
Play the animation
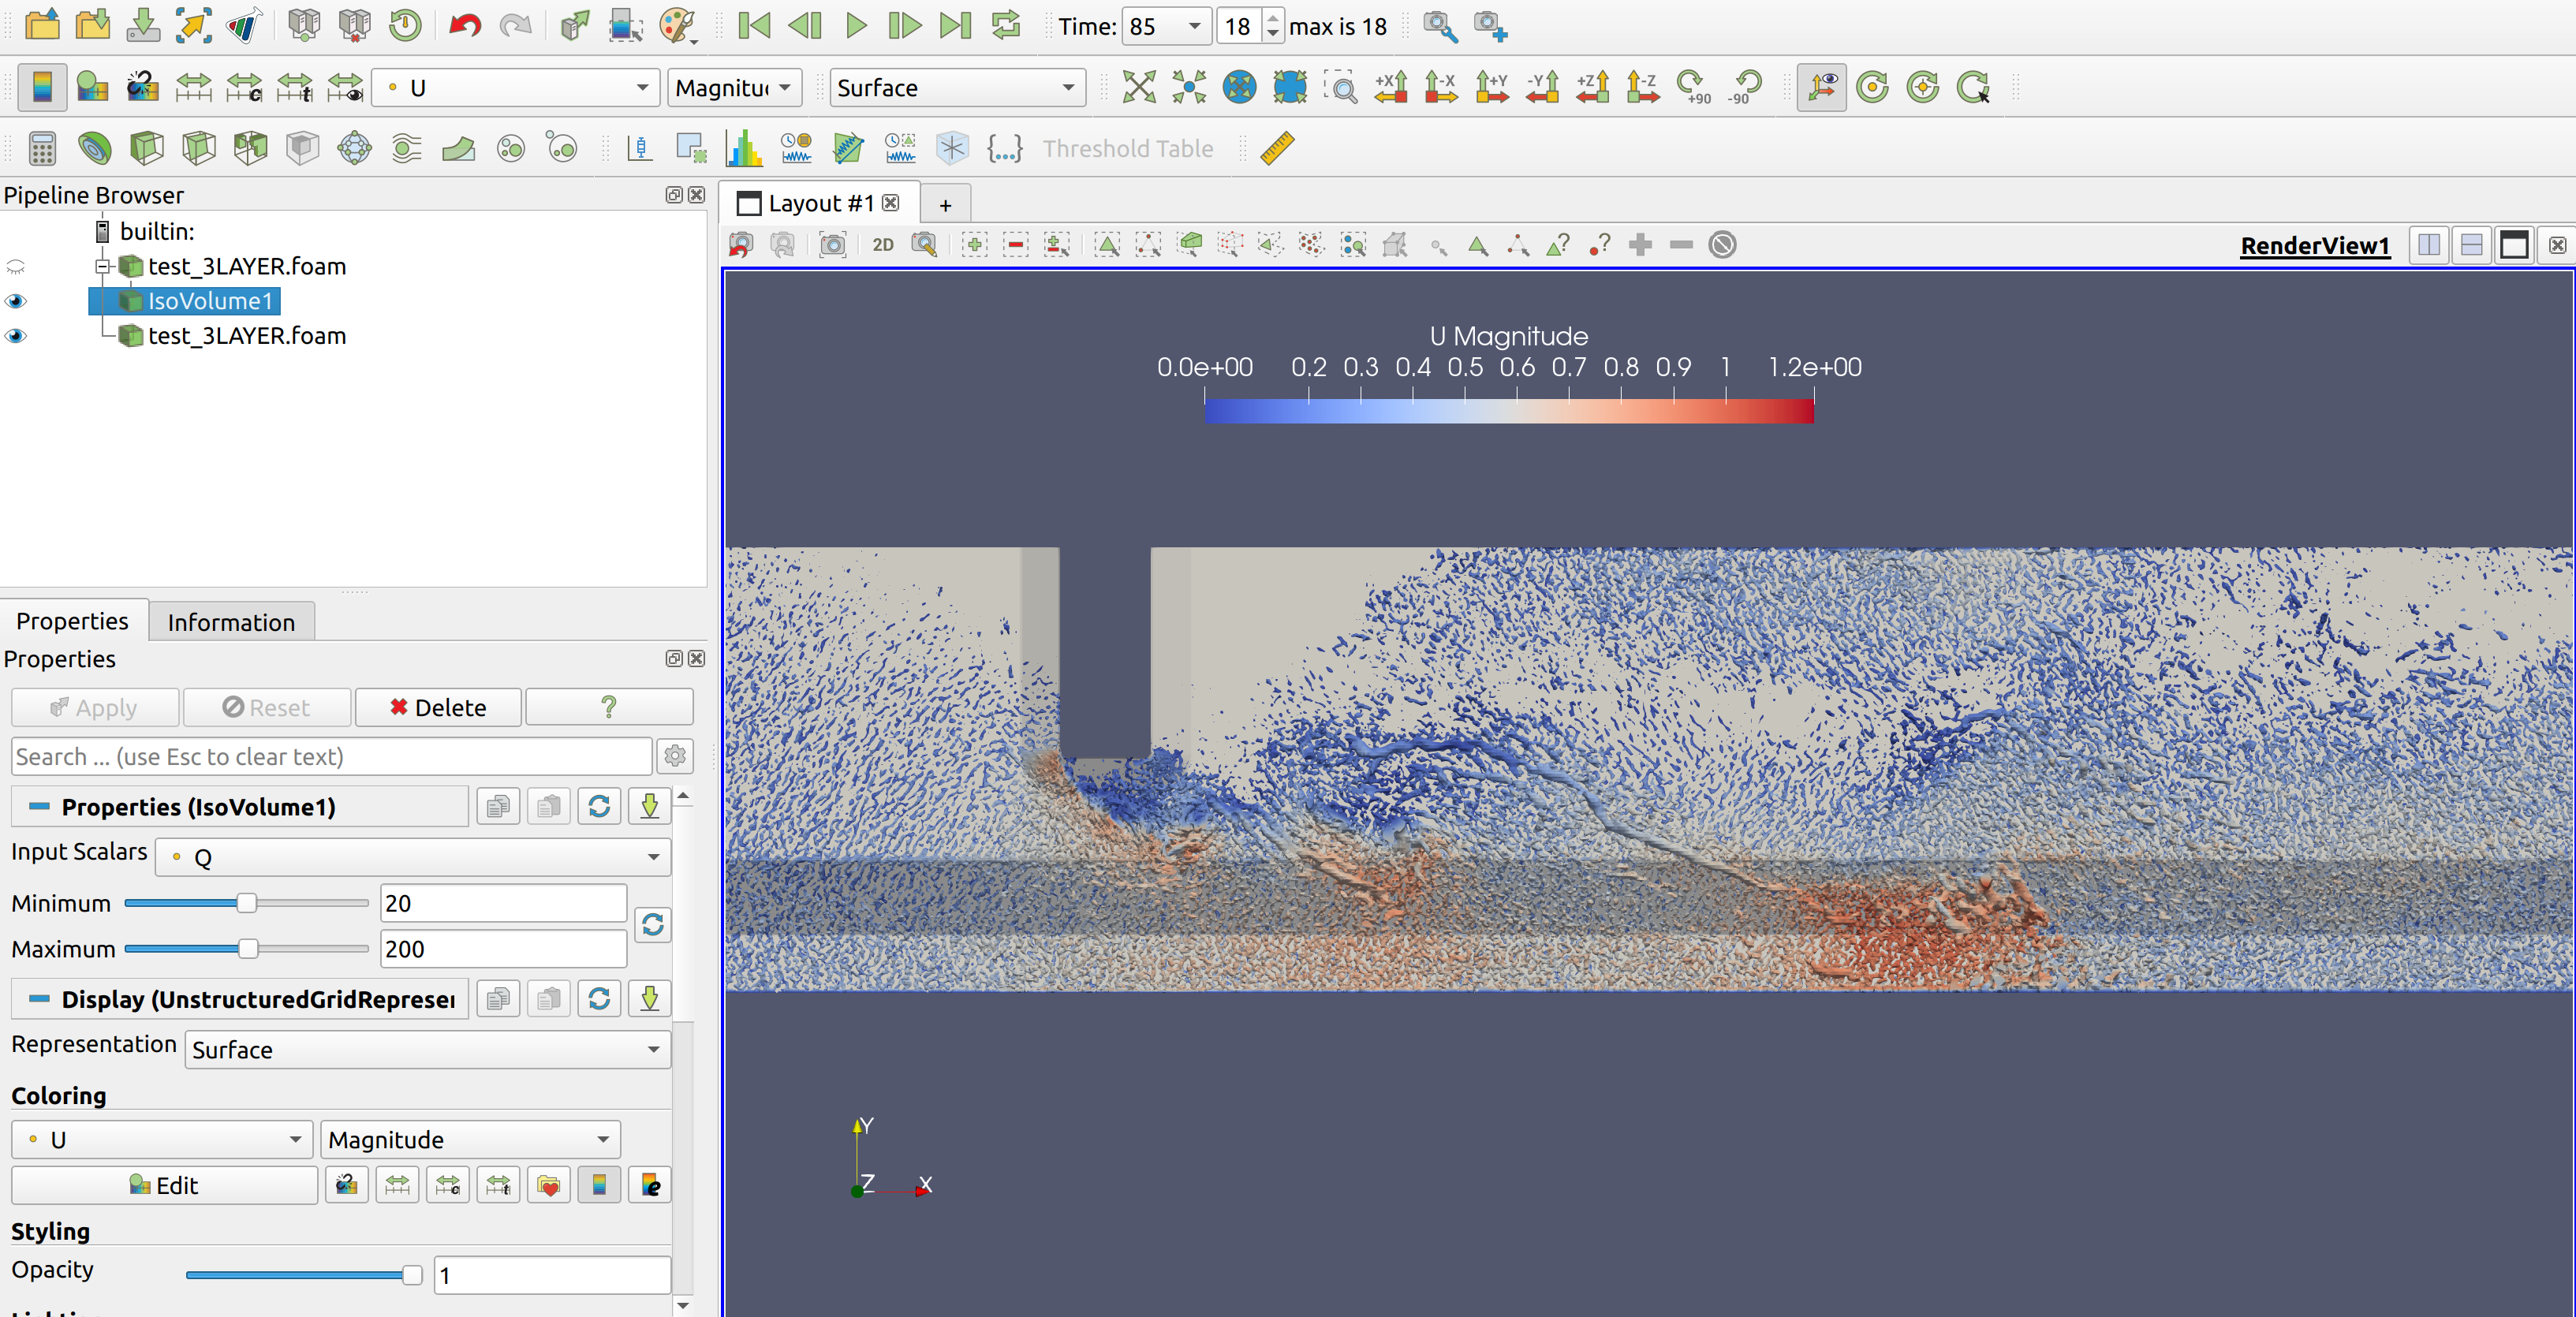click(x=855, y=25)
